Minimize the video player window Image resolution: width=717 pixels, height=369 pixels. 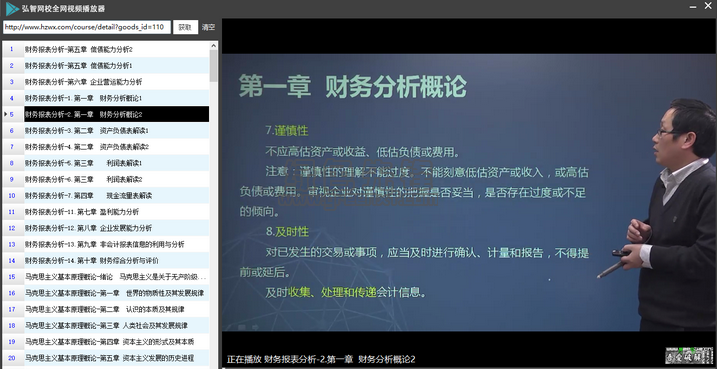tap(692, 6)
